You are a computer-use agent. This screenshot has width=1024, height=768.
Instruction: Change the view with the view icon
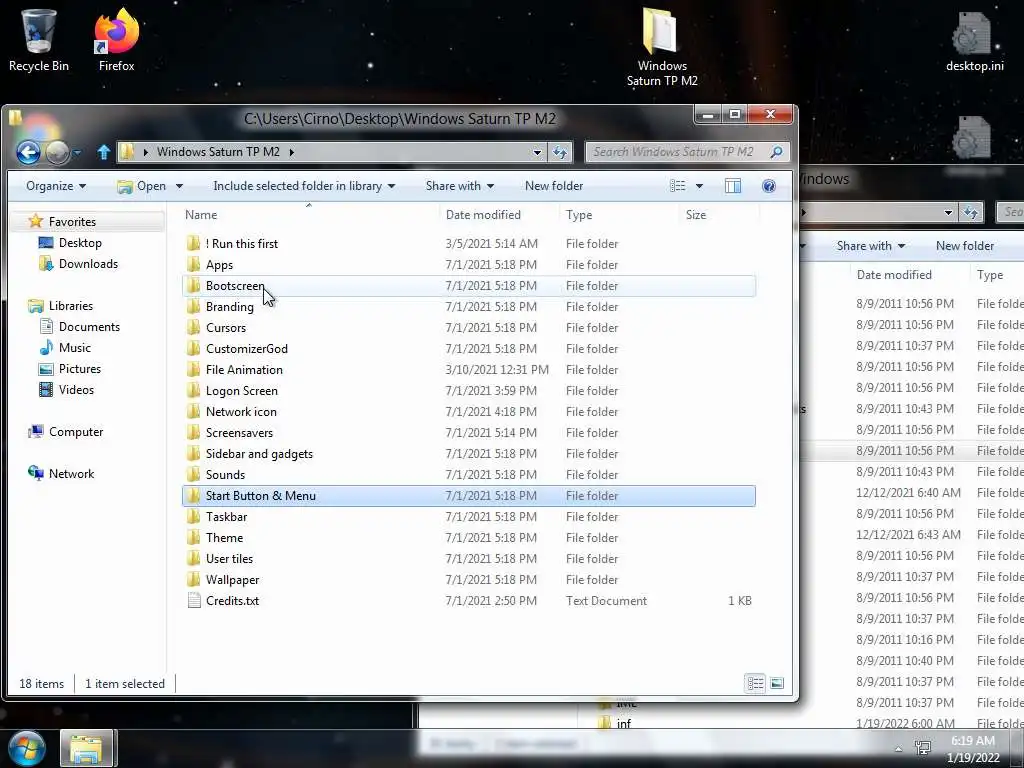tap(678, 186)
